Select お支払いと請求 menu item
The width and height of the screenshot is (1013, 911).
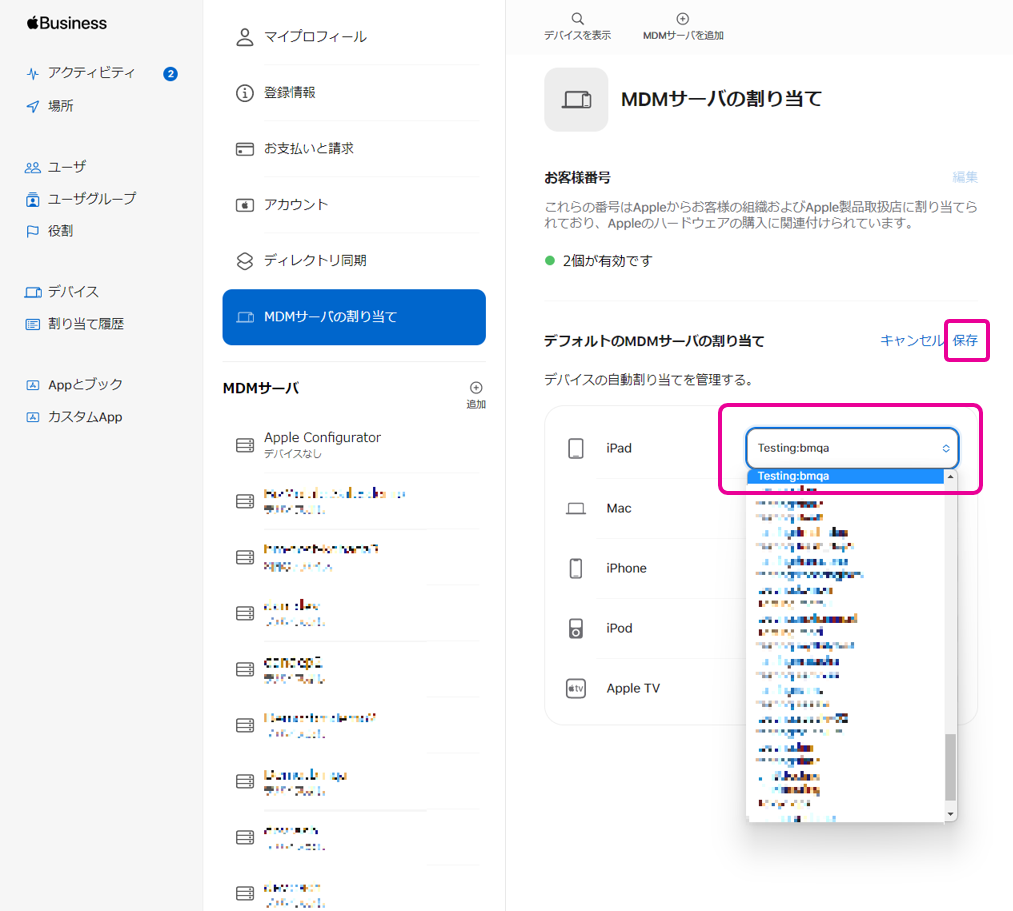(308, 149)
